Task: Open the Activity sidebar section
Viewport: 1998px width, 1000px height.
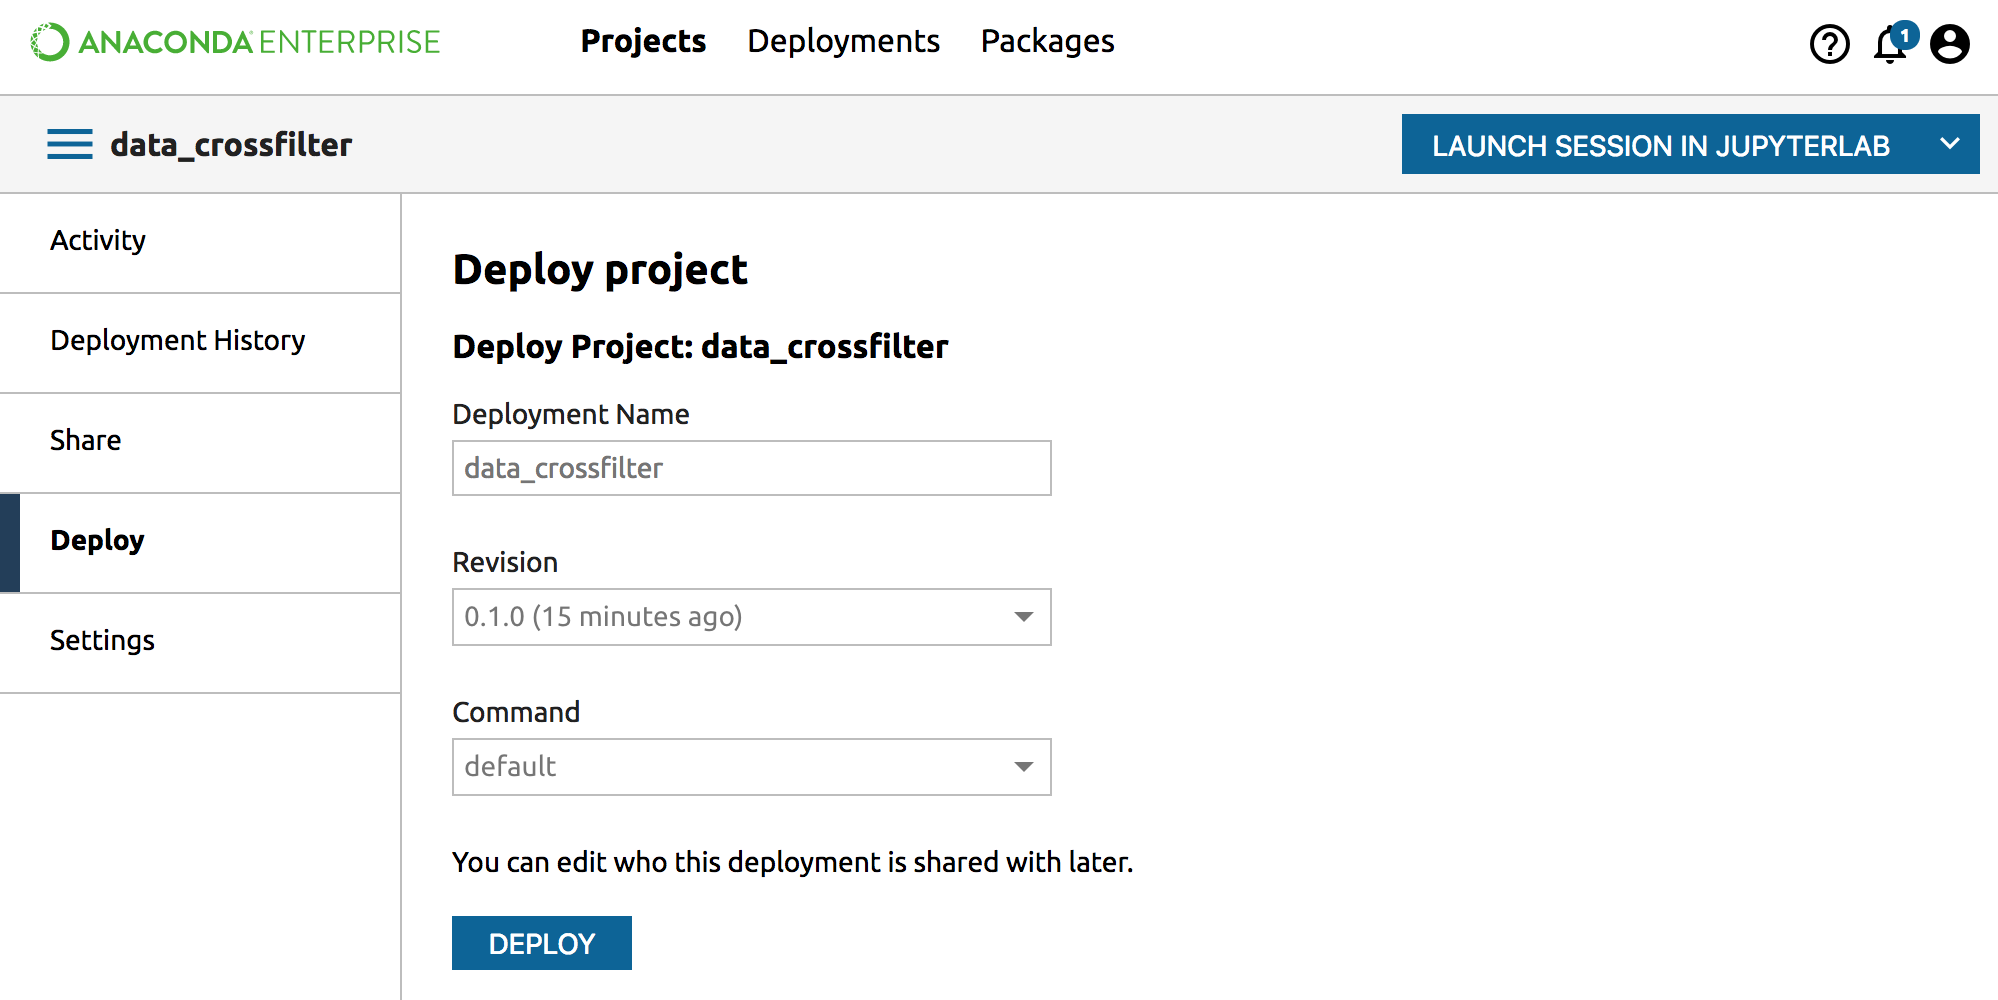Action: click(98, 241)
